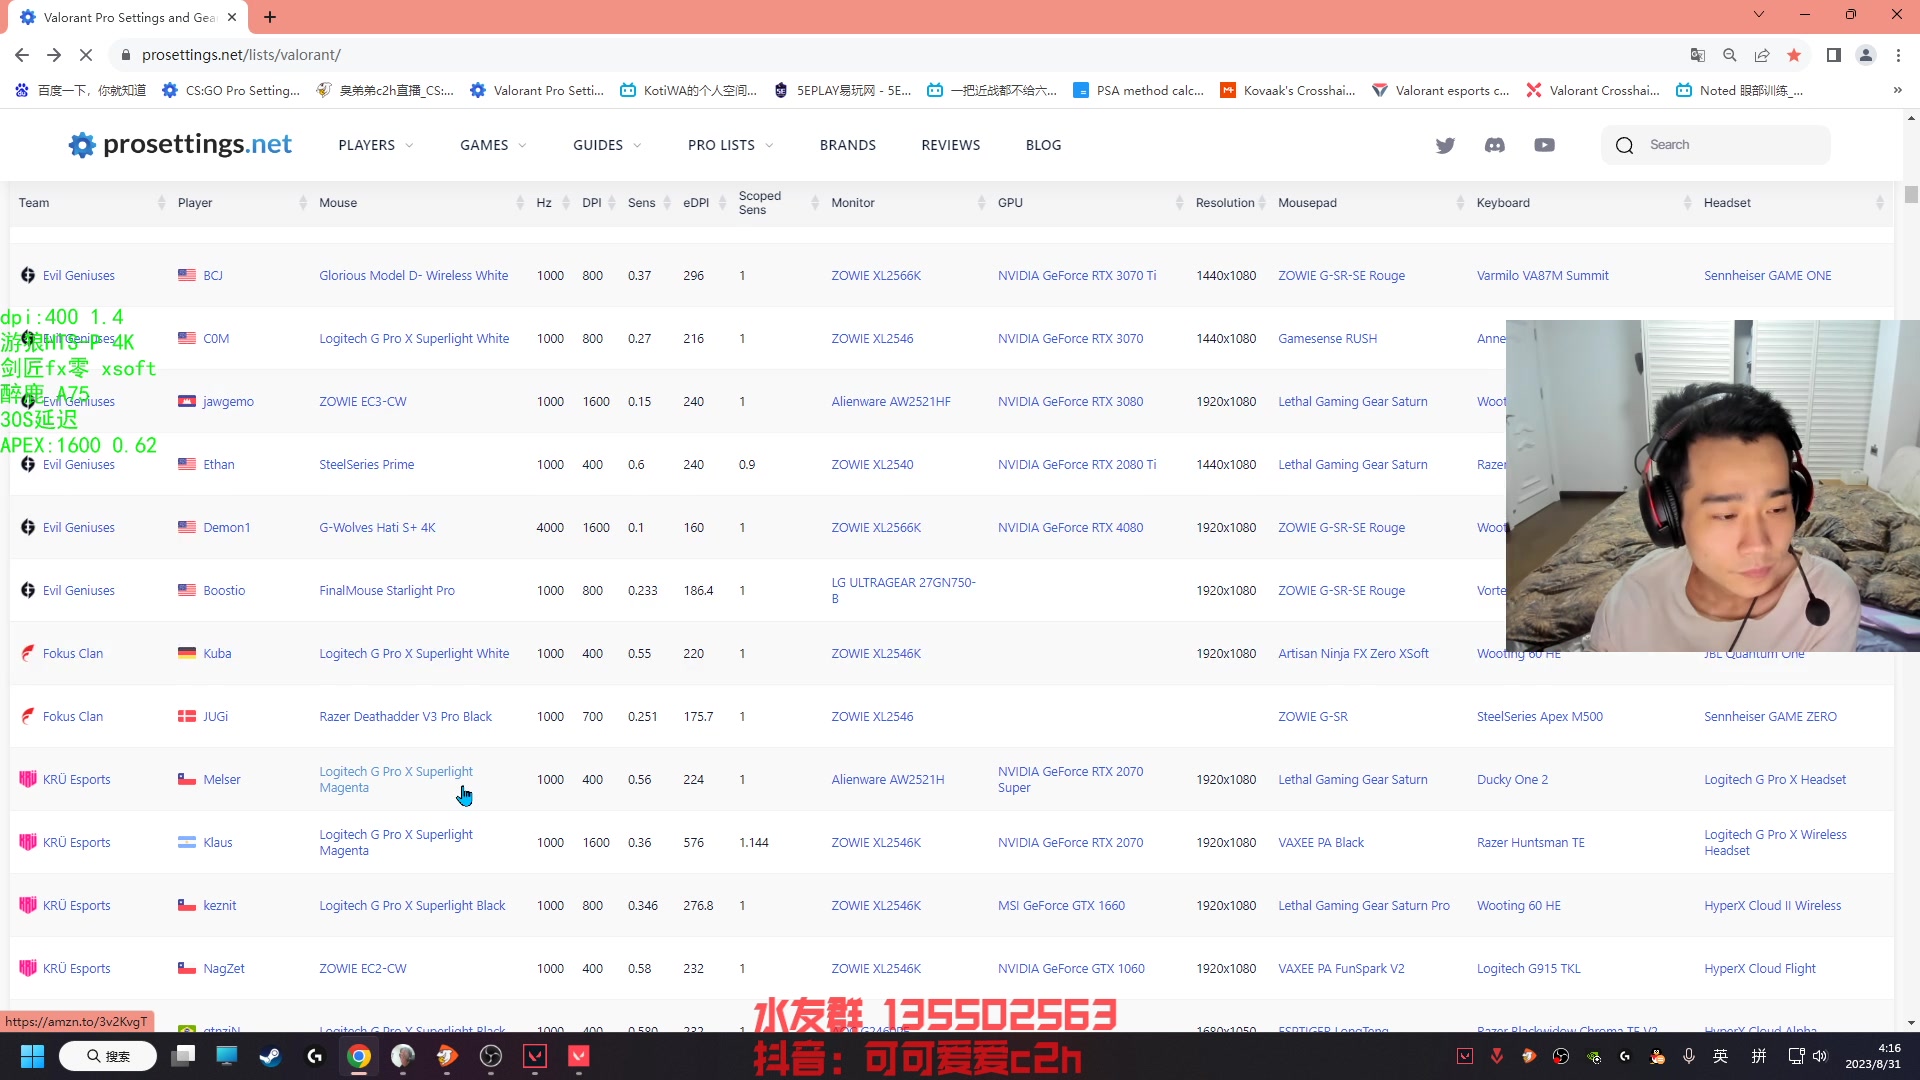1920x1080 pixels.
Task: Open the Twitter icon in site header
Action: click(1445, 145)
